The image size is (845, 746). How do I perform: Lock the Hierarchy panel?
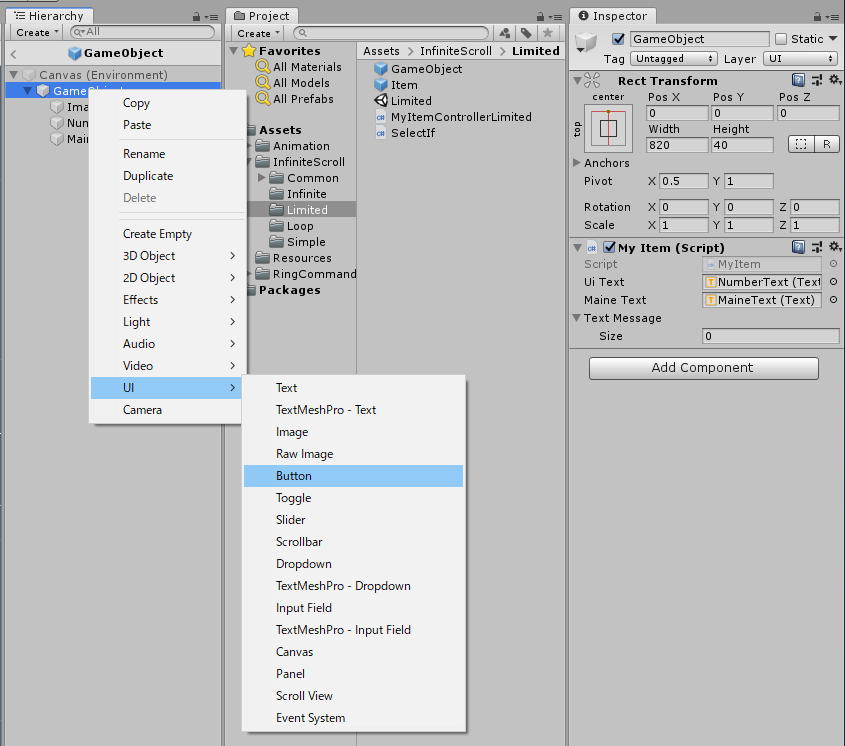[x=196, y=17]
